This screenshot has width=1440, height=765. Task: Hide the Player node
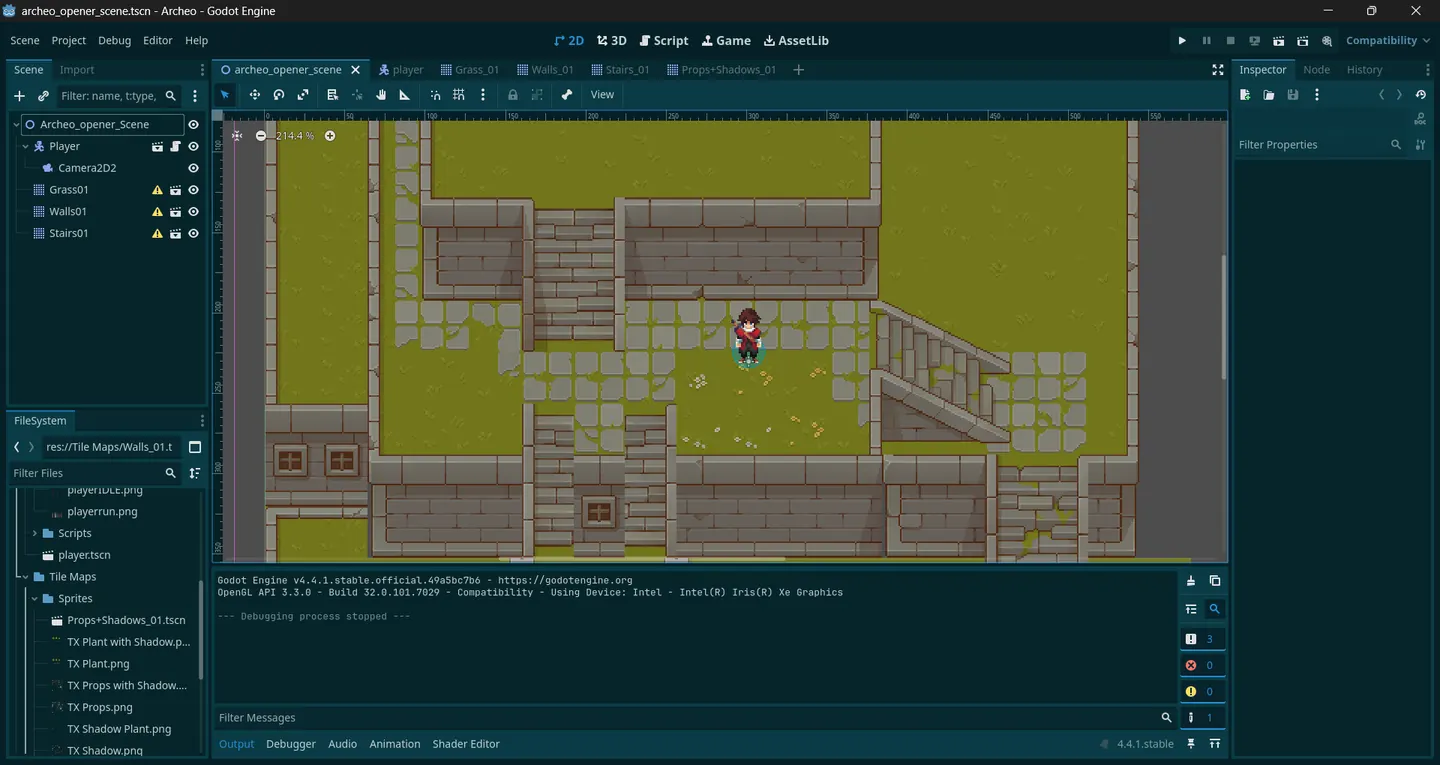[193, 146]
